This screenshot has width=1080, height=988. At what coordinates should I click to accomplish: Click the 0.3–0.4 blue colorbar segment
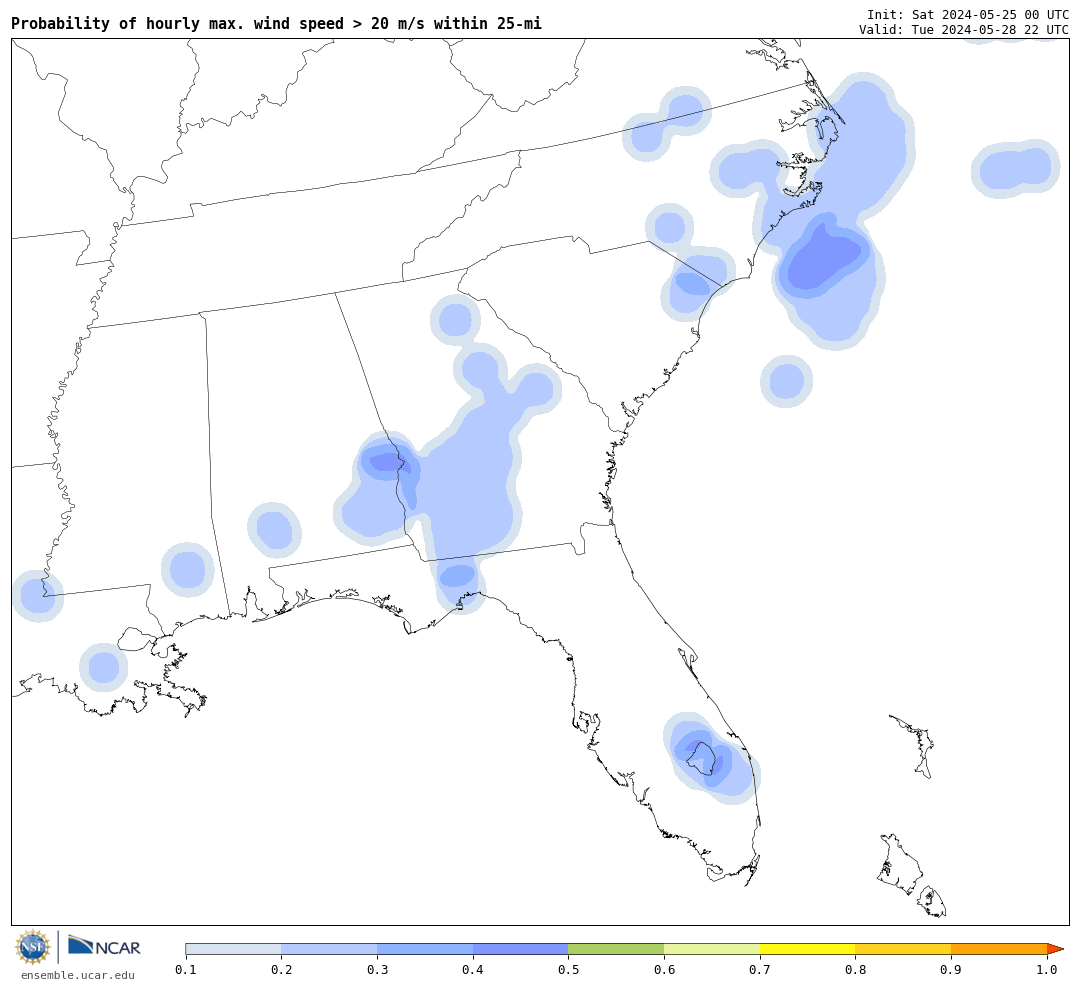[x=425, y=949]
